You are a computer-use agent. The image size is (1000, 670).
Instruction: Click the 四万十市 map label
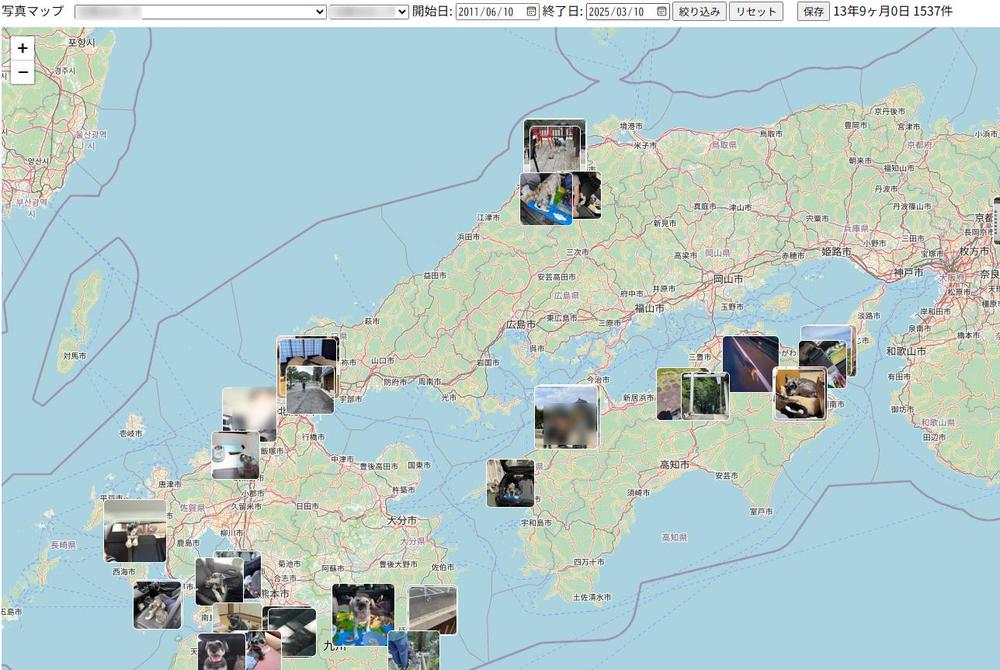(589, 562)
